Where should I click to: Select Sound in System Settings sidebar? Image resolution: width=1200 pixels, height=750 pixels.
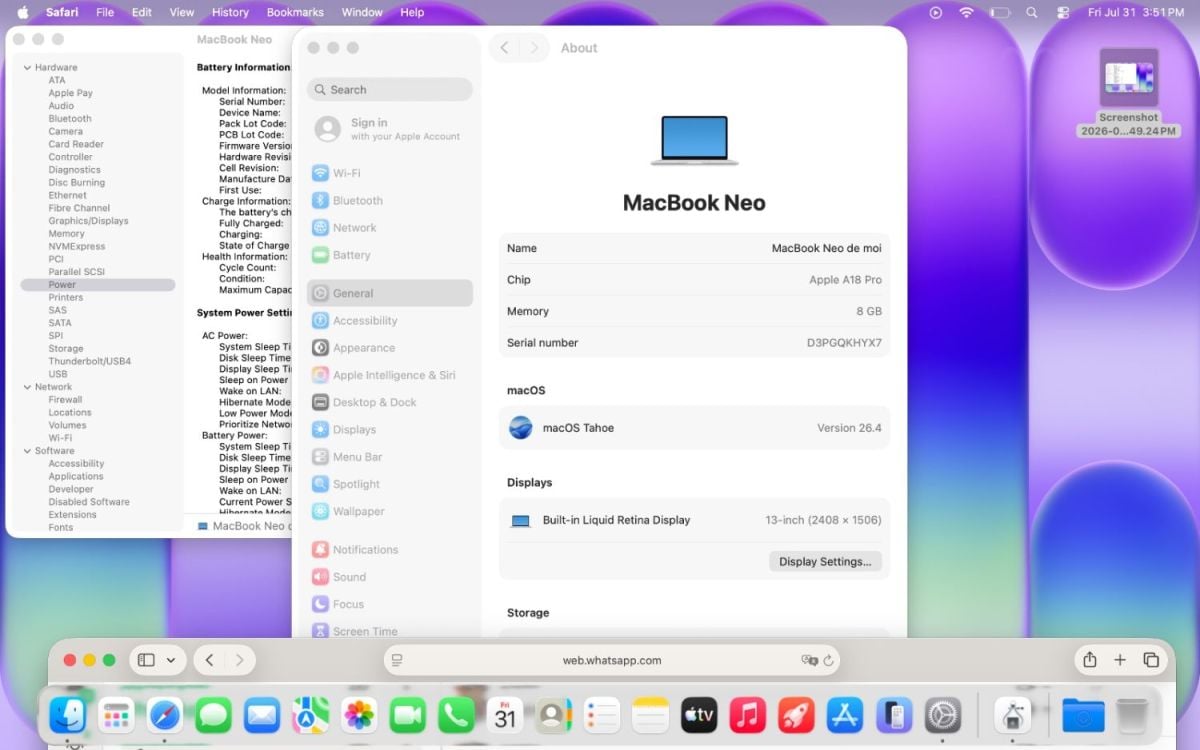(389, 577)
